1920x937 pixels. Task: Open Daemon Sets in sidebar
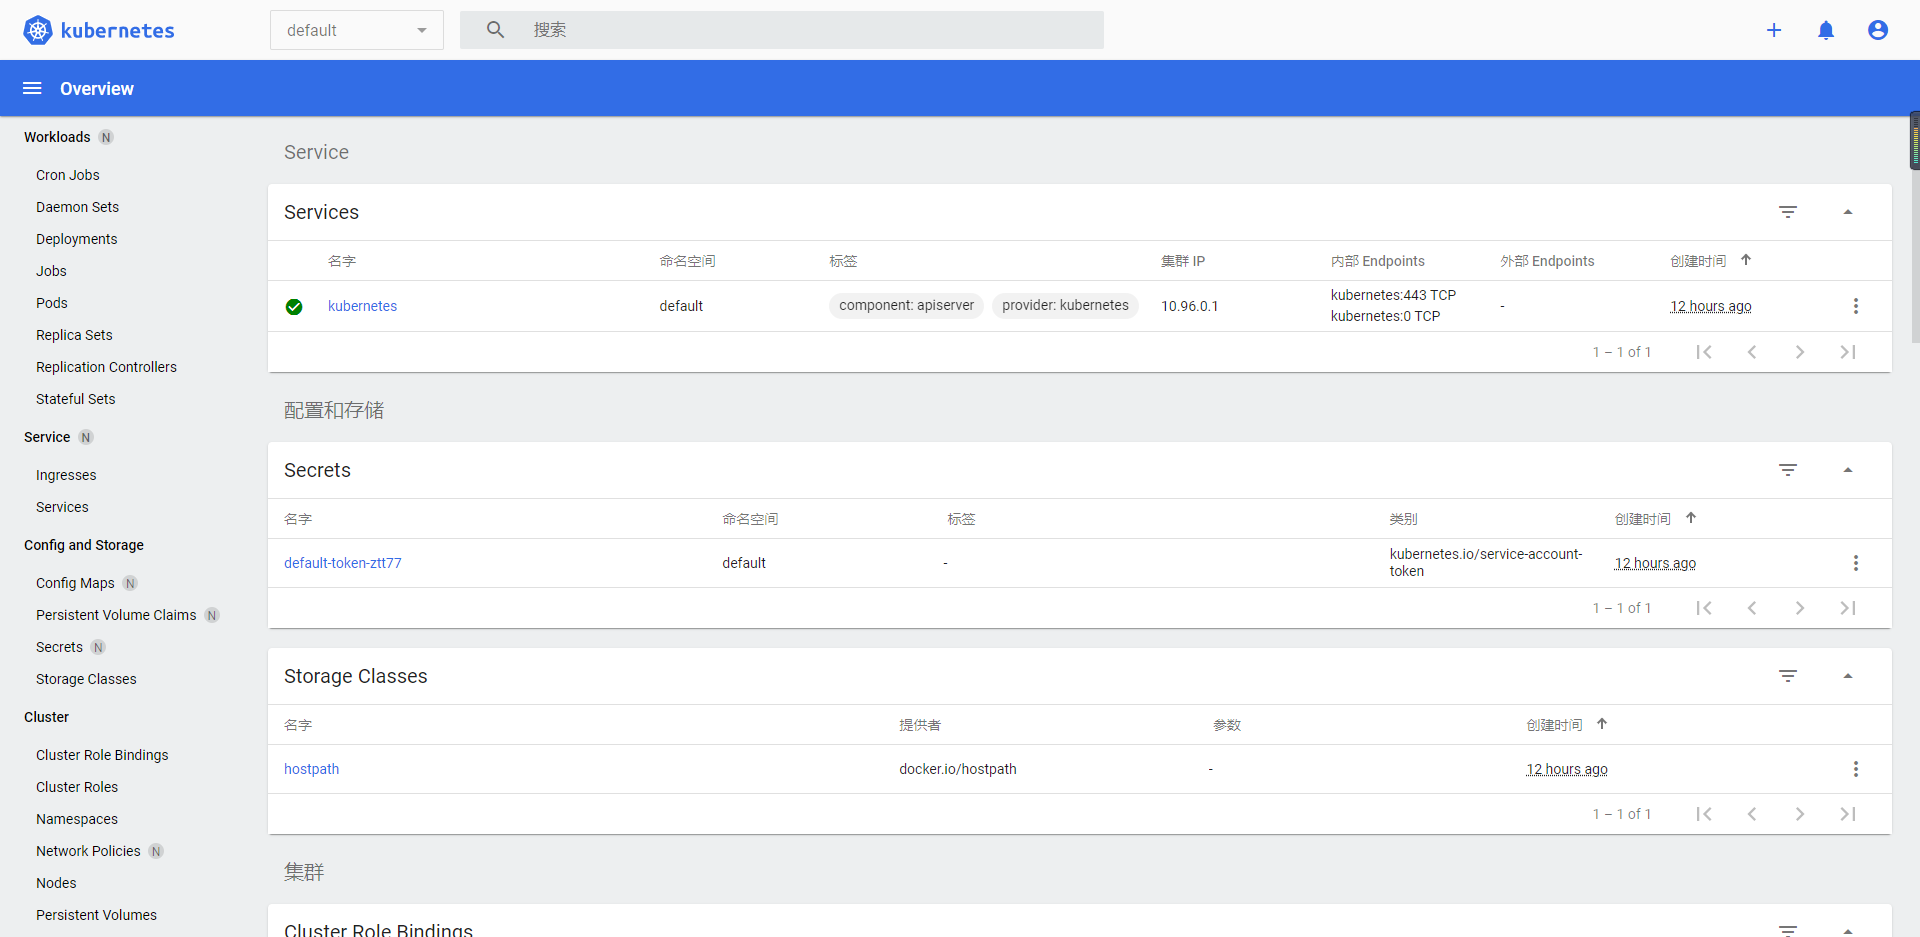[77, 207]
